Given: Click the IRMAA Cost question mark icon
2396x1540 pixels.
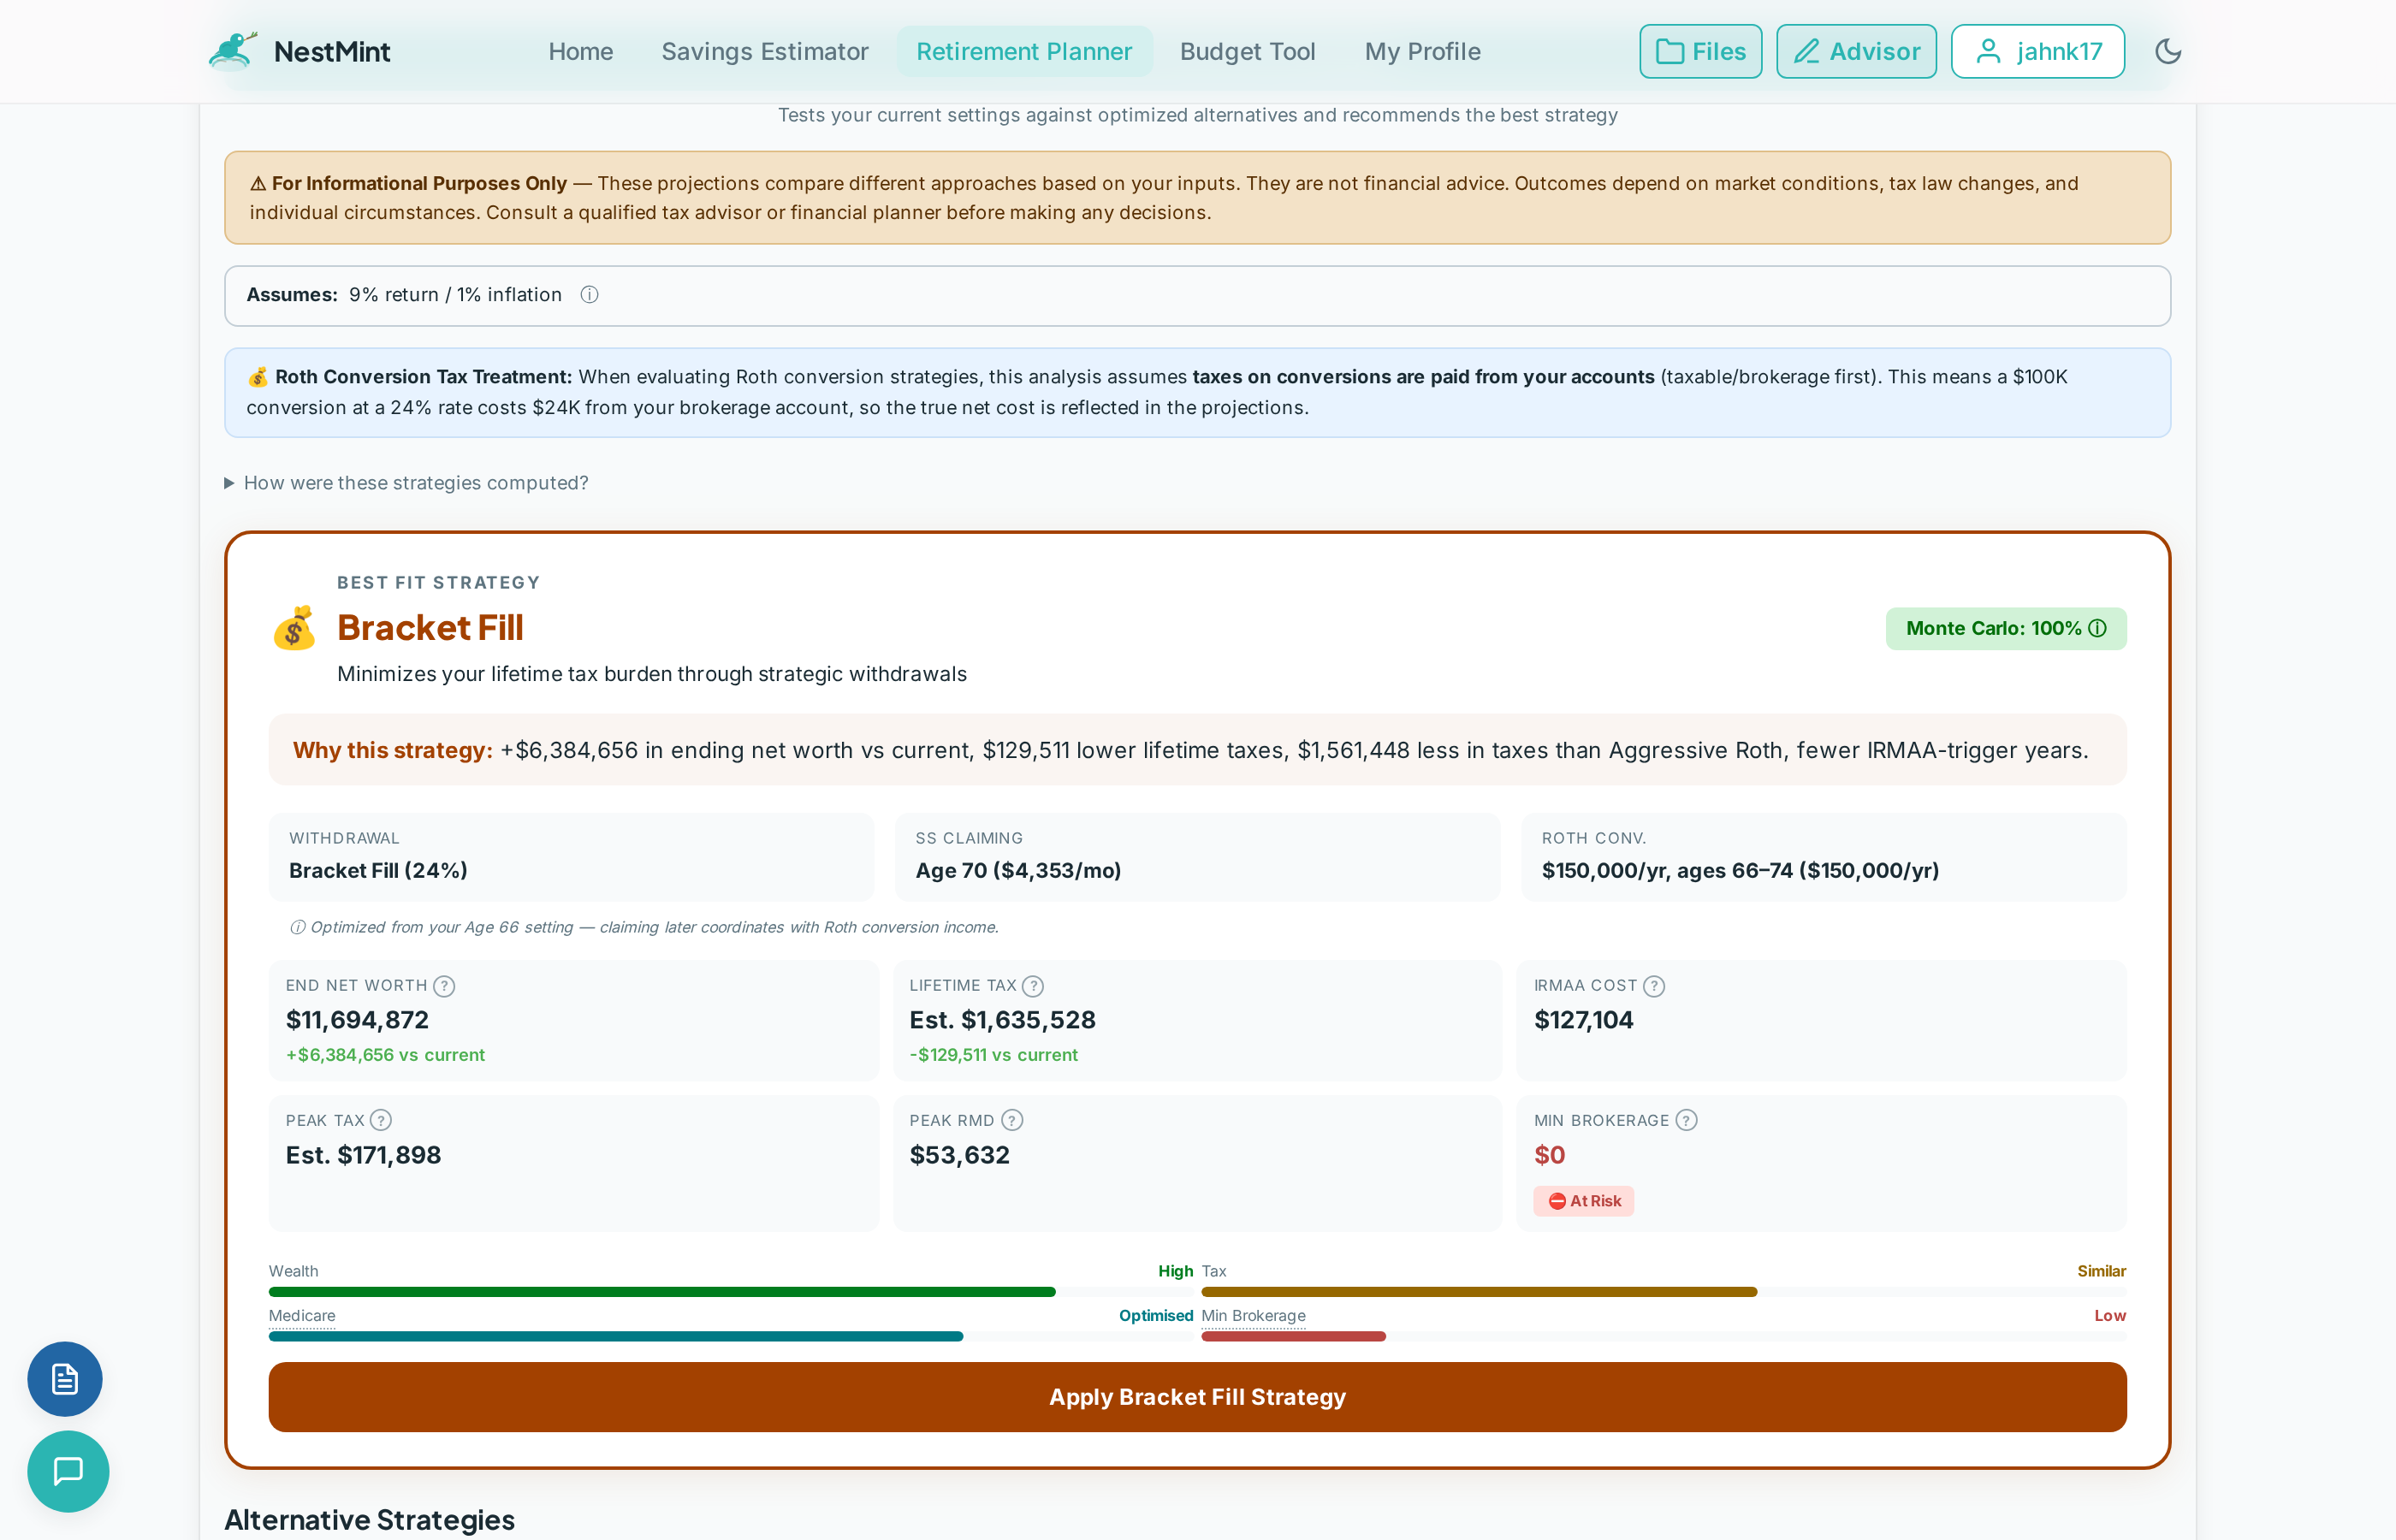Looking at the screenshot, I should coord(1655,985).
